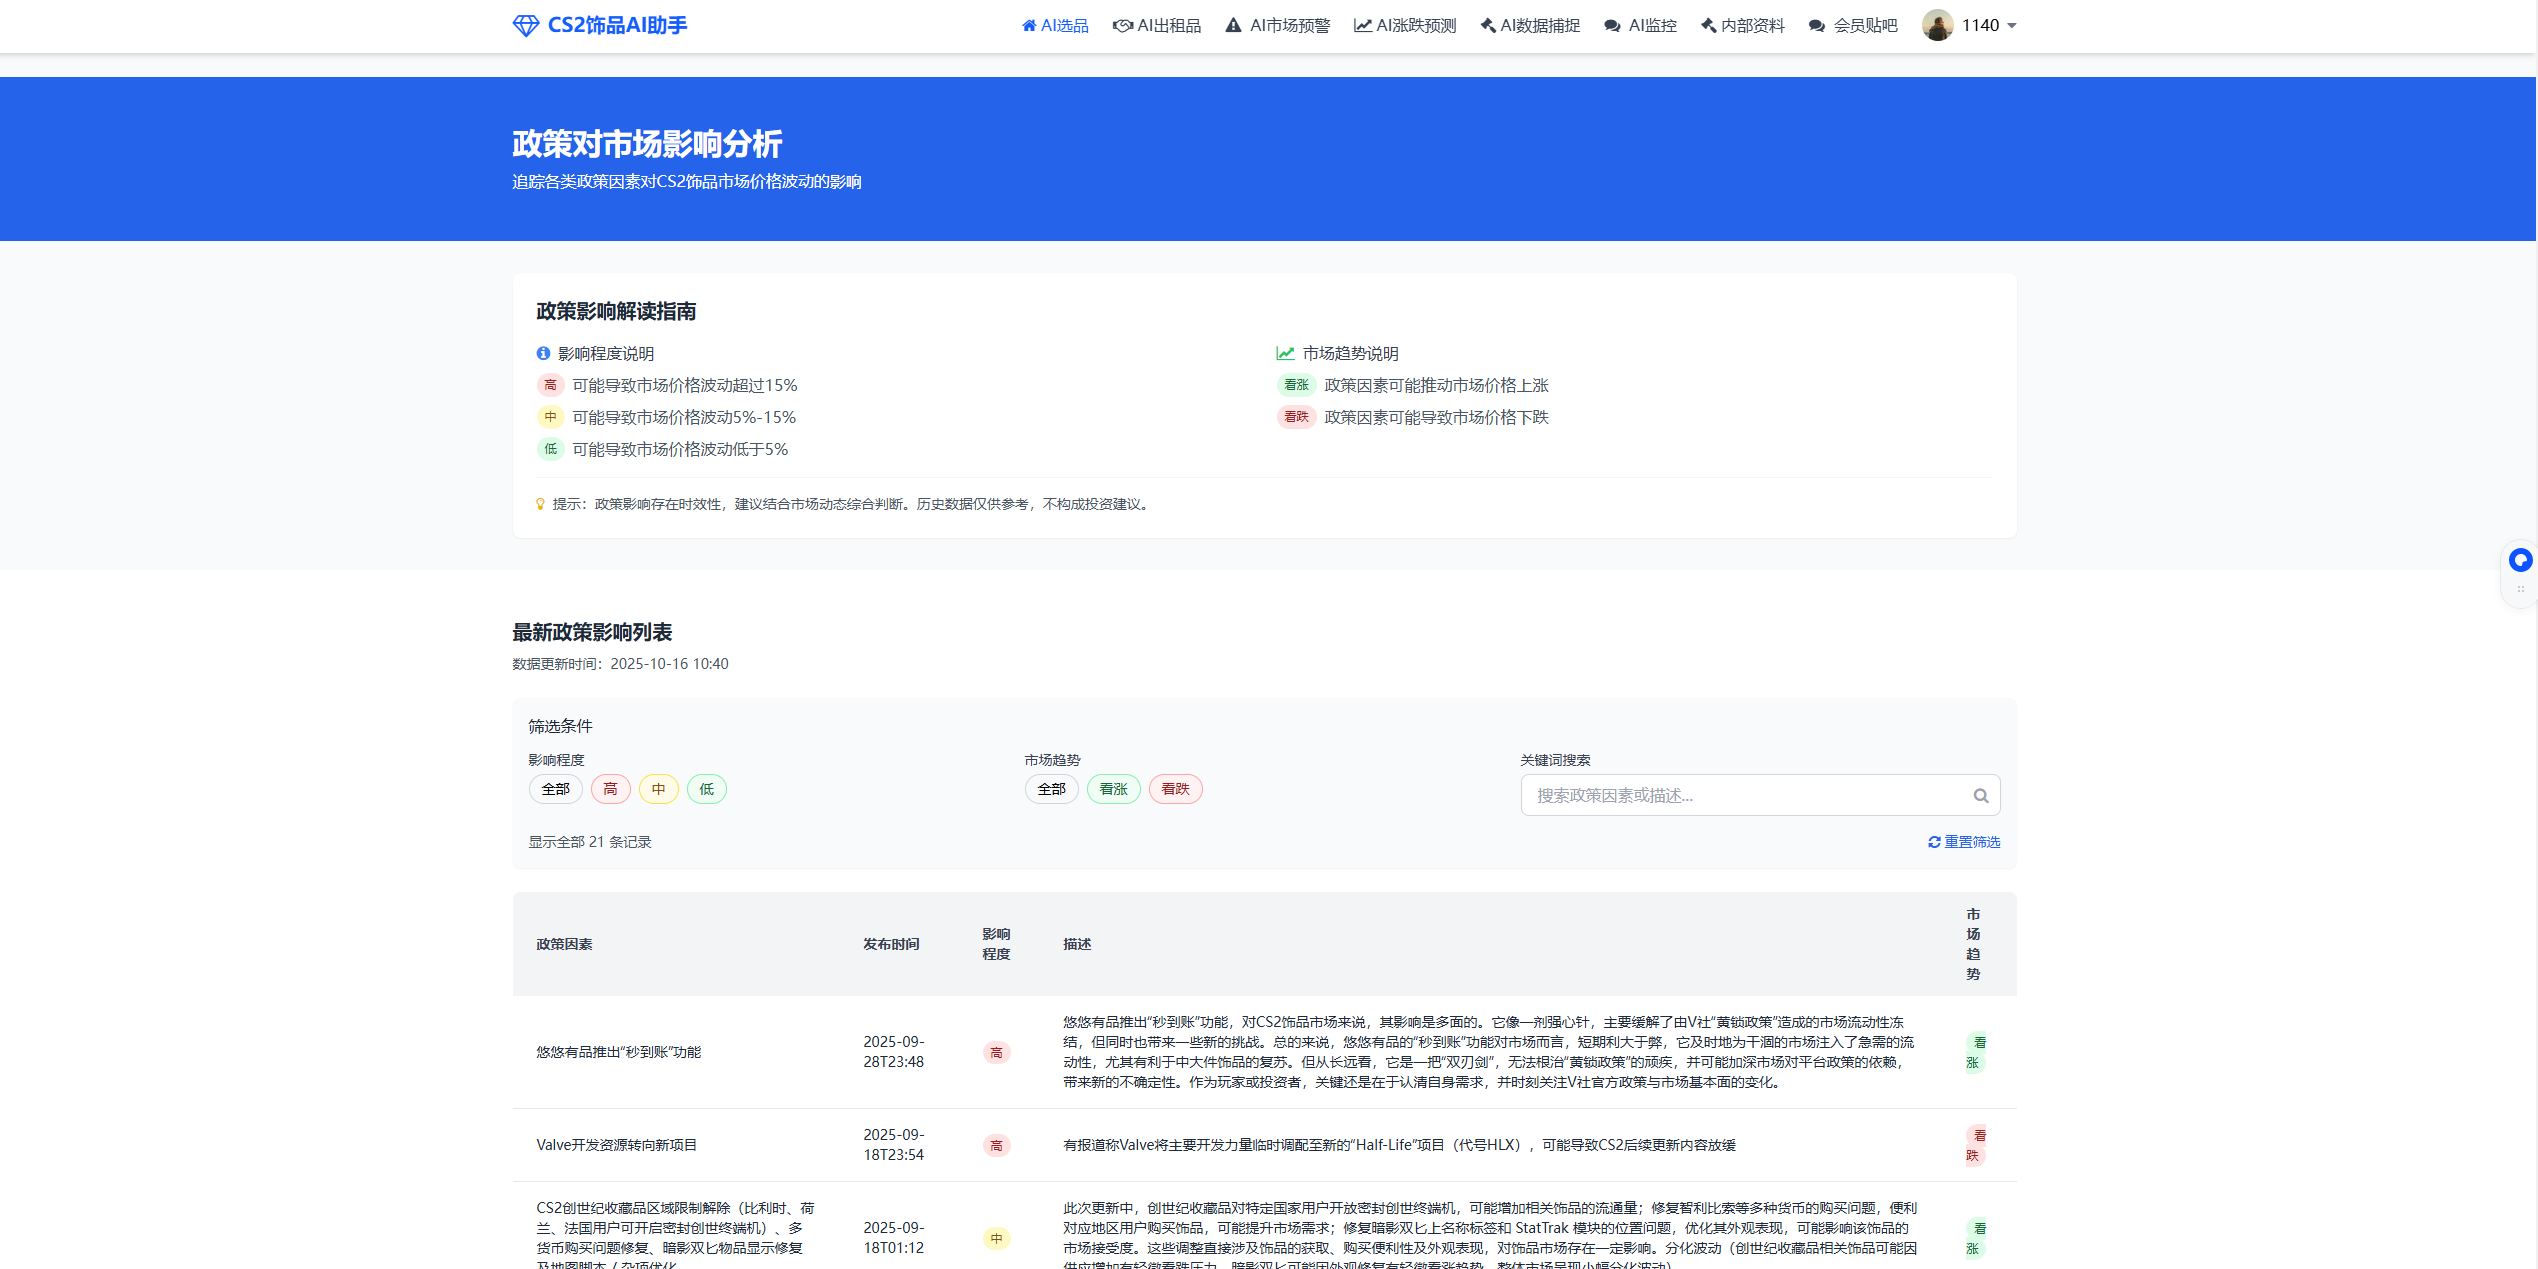Select 全部 under 市场趋势
The width and height of the screenshot is (2538, 1269).
[1051, 789]
